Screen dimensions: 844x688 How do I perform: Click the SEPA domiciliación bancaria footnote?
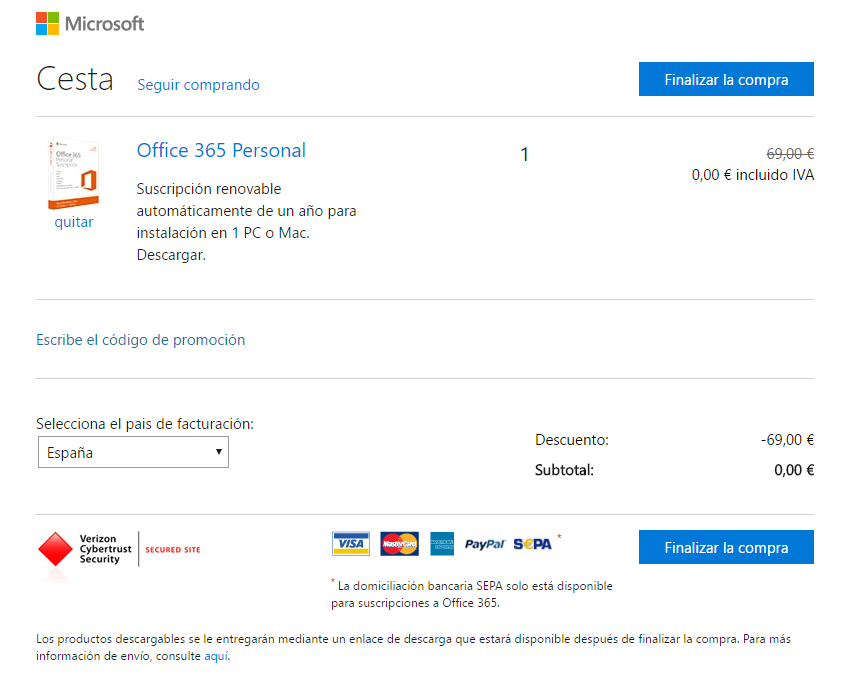click(472, 594)
